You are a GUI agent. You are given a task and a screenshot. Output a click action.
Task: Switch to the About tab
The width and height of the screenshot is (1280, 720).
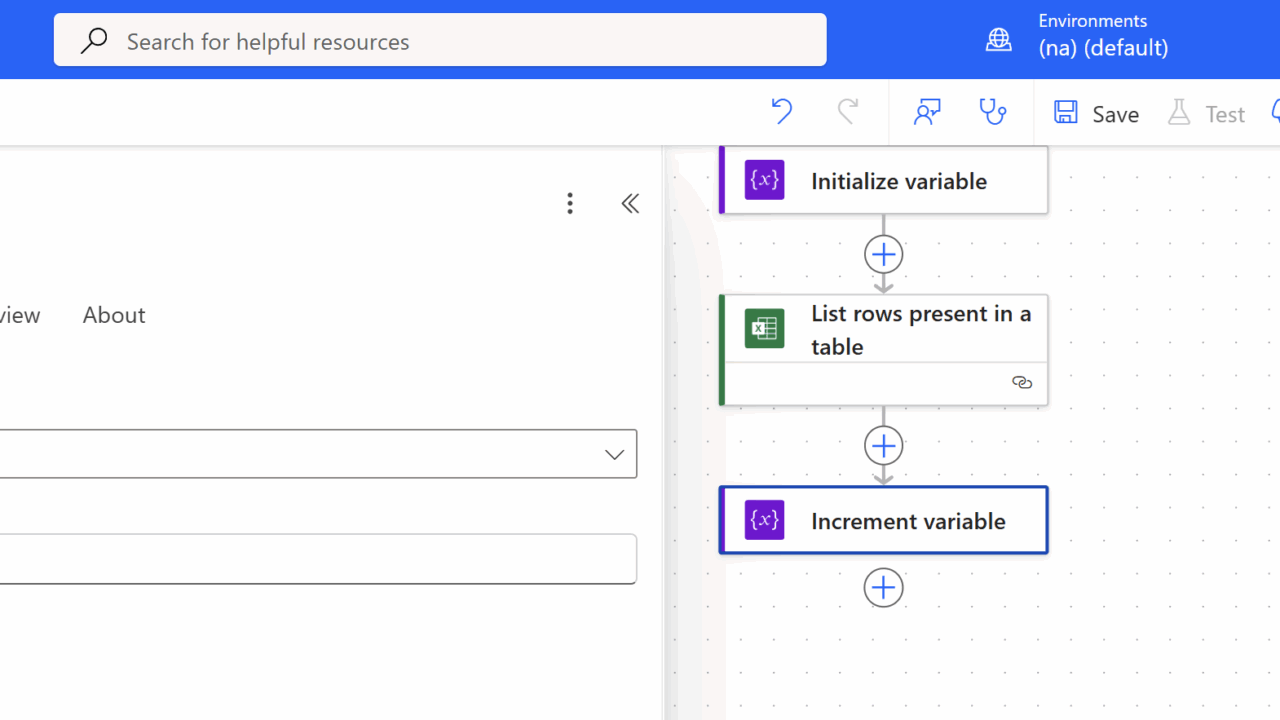pos(114,315)
